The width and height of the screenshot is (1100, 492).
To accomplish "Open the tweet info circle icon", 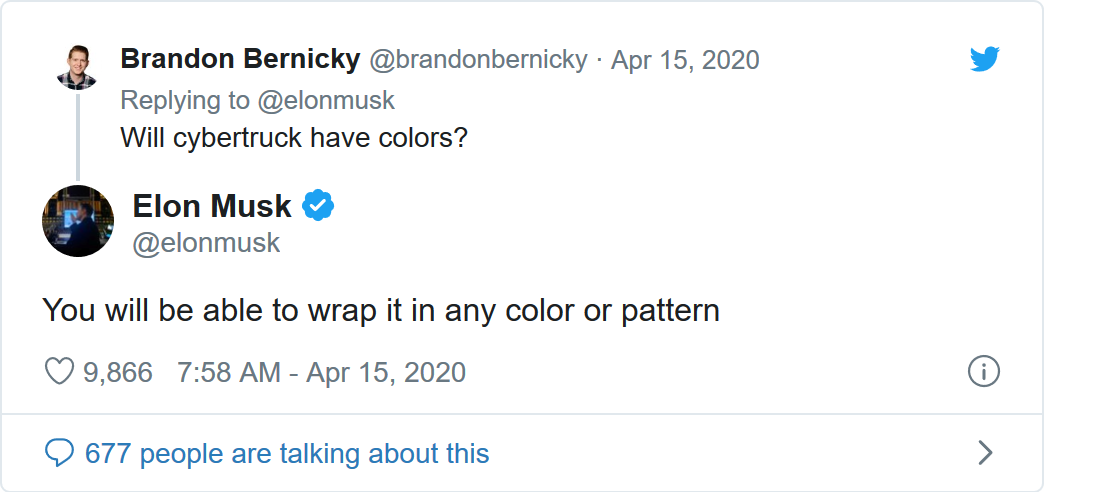I will pos(984,372).
